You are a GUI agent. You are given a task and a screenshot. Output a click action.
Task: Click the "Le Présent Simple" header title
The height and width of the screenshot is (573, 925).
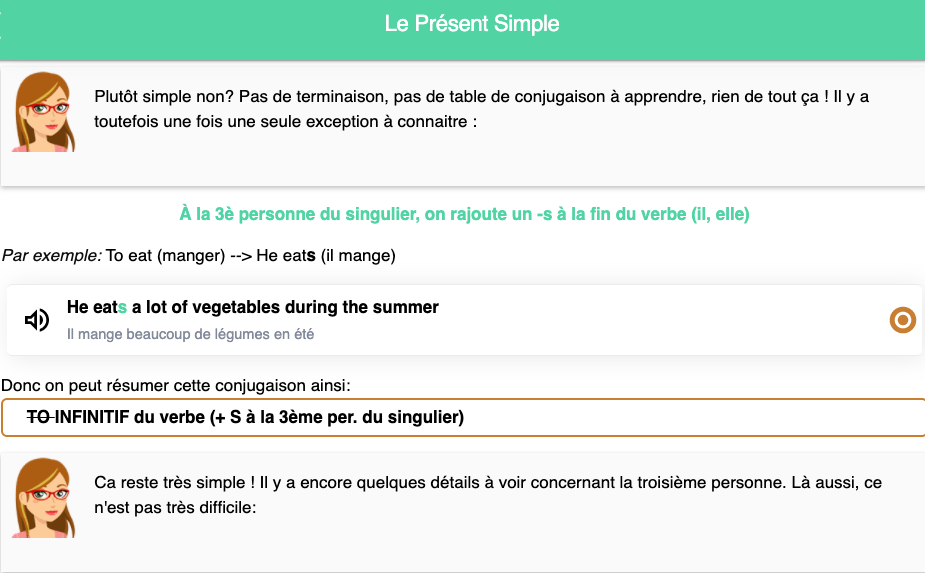point(472,23)
